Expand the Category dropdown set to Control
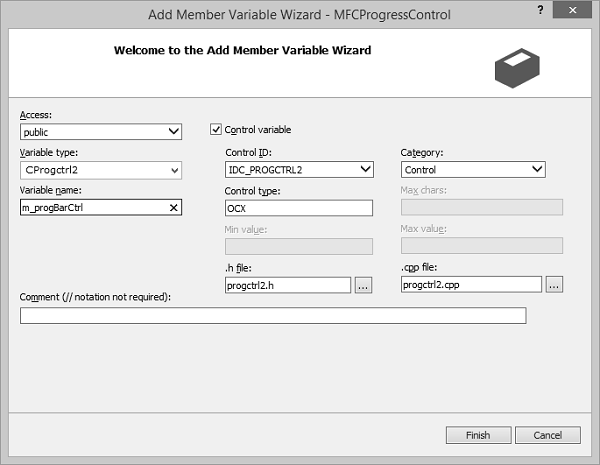The image size is (600, 465). tap(473, 170)
